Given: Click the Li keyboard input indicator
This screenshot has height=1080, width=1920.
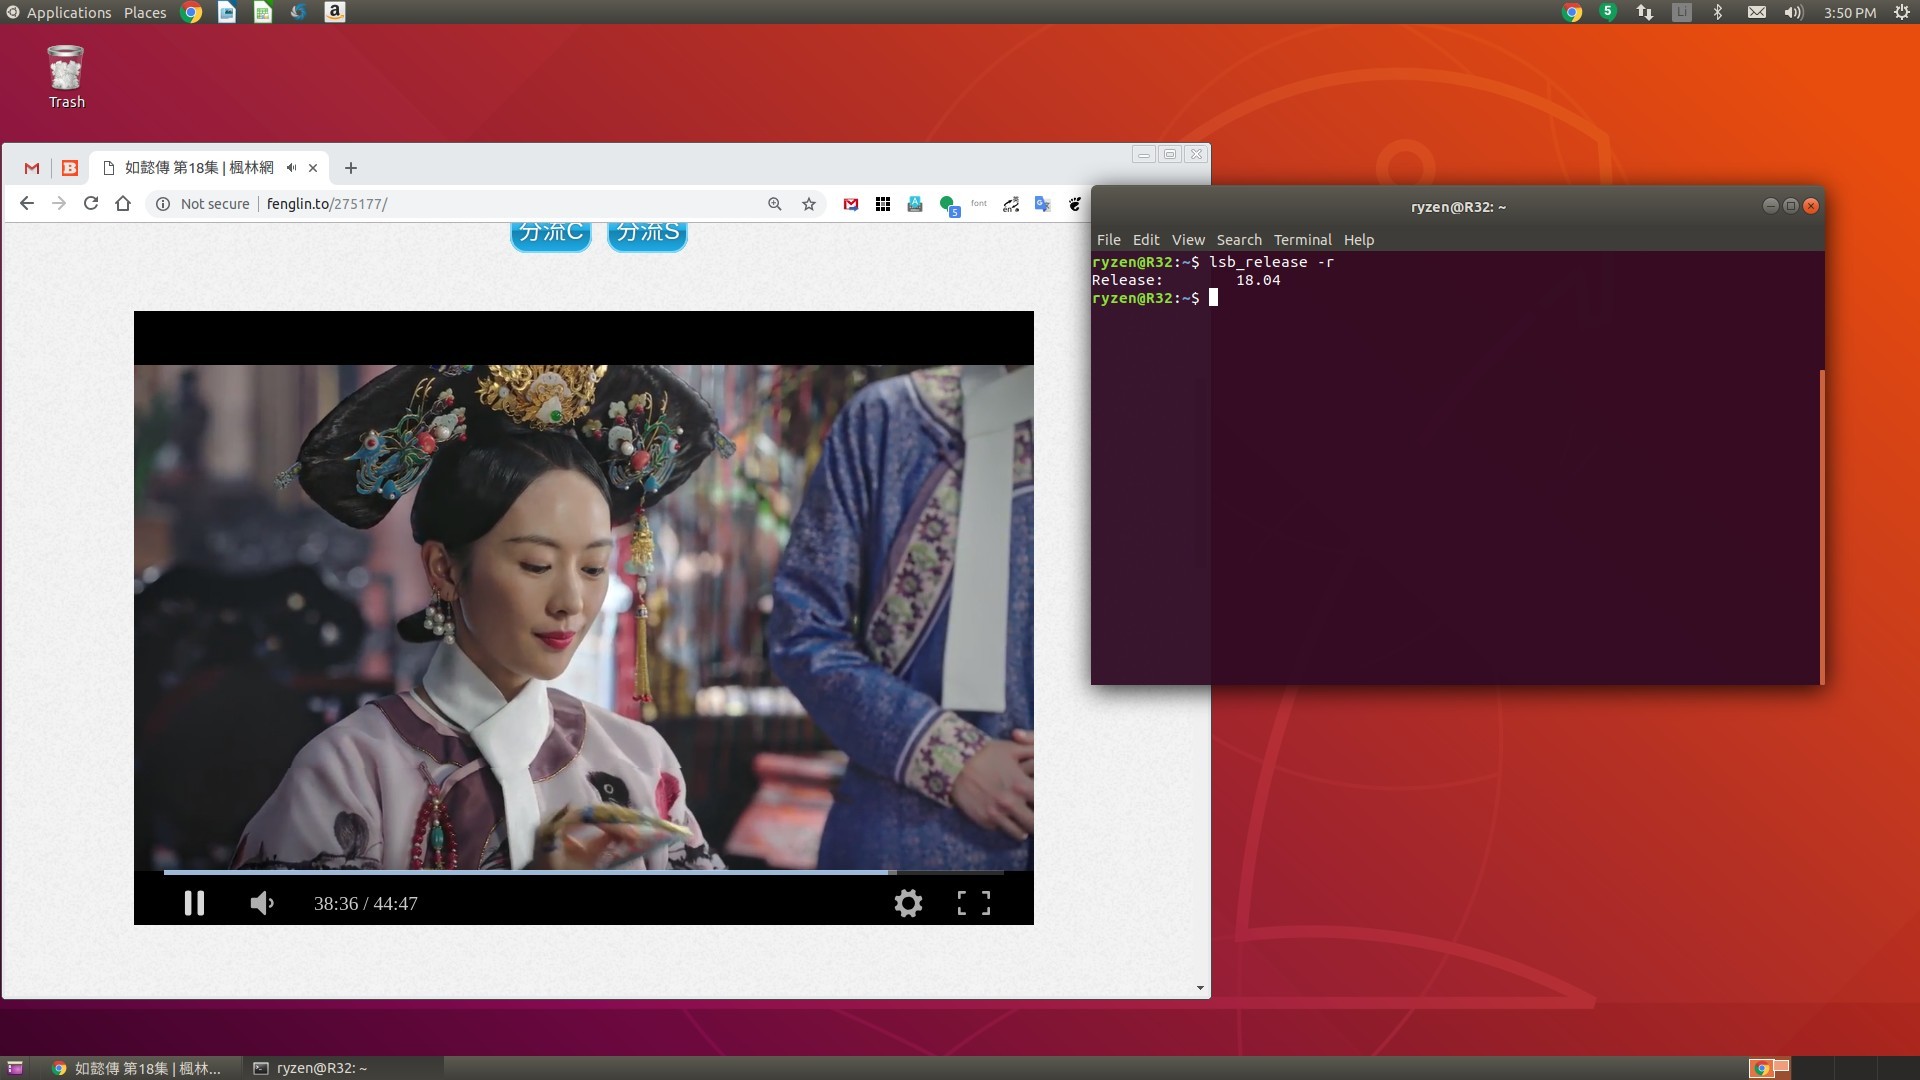Looking at the screenshot, I should pos(1682,12).
